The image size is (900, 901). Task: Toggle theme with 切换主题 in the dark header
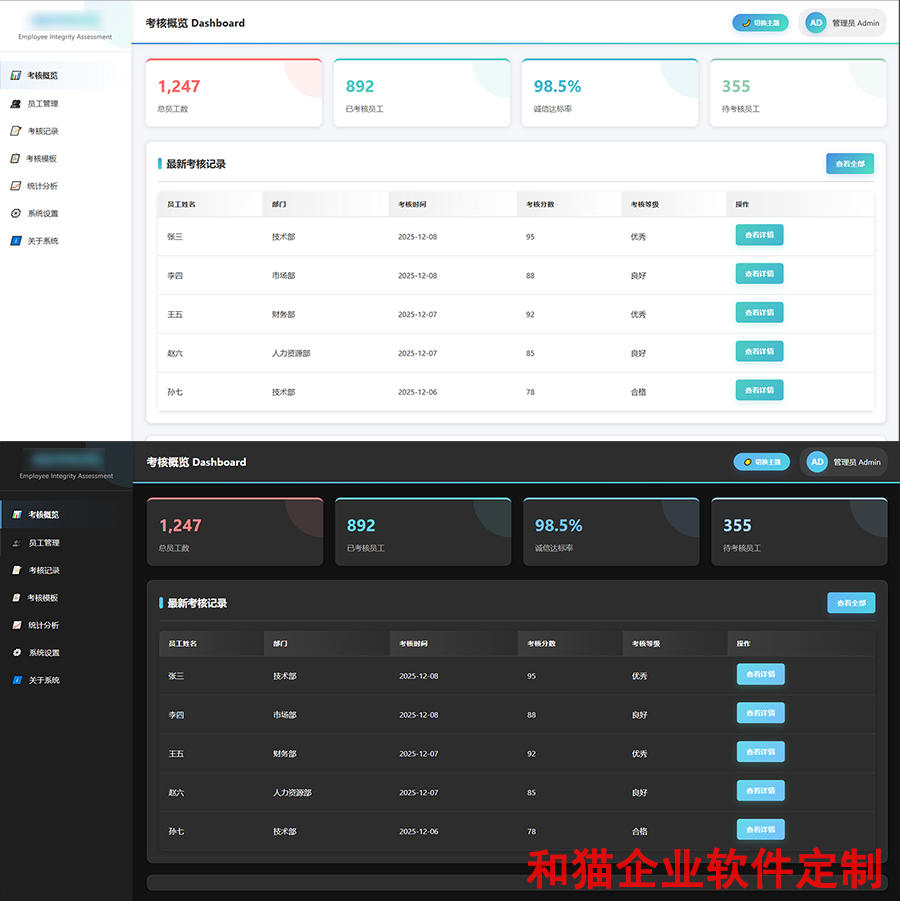[761, 462]
